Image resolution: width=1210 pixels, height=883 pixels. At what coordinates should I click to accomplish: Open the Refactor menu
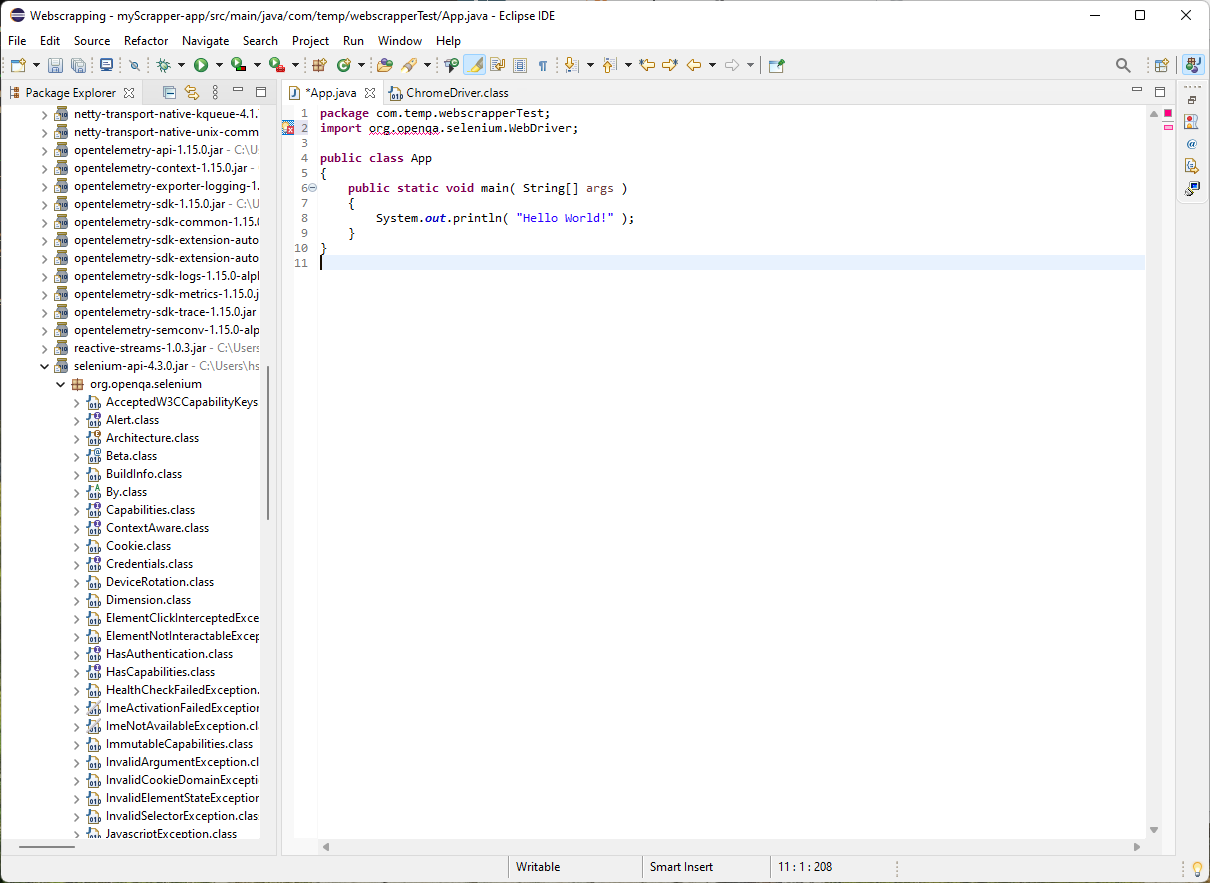tap(146, 41)
